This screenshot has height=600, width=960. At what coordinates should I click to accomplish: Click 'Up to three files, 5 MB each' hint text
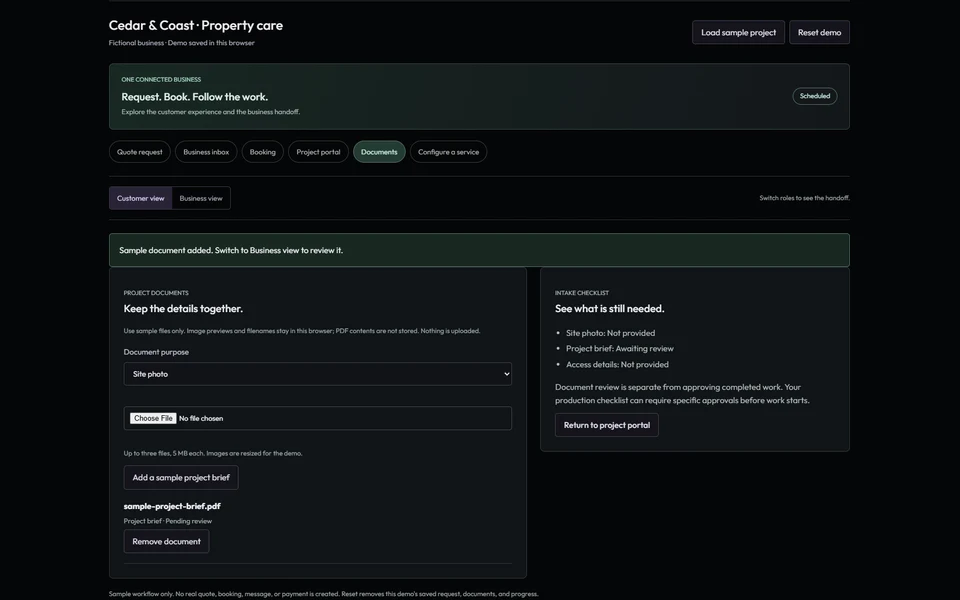click(213, 454)
